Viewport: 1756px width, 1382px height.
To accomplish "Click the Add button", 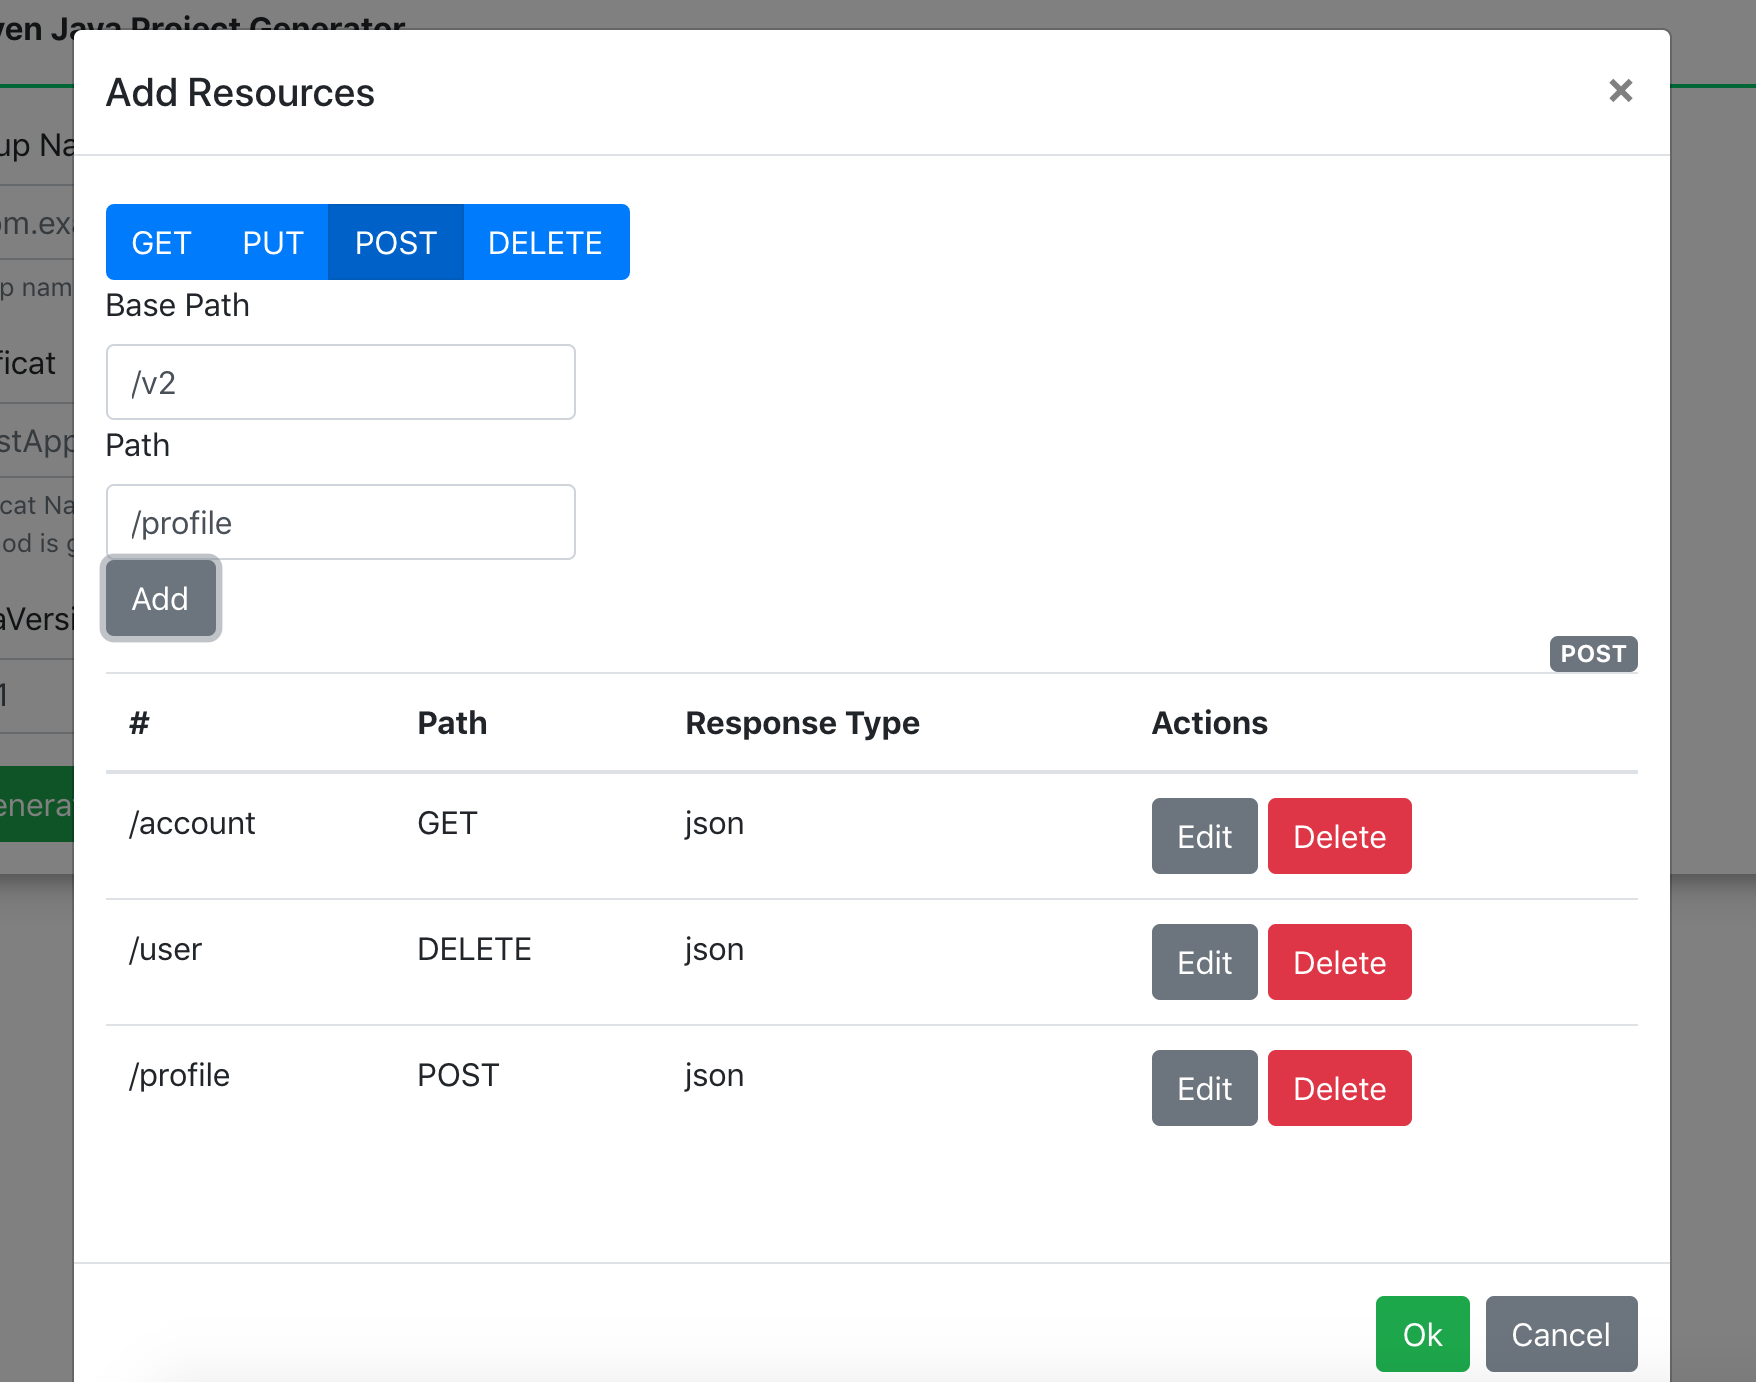I will pyautogui.click(x=160, y=598).
